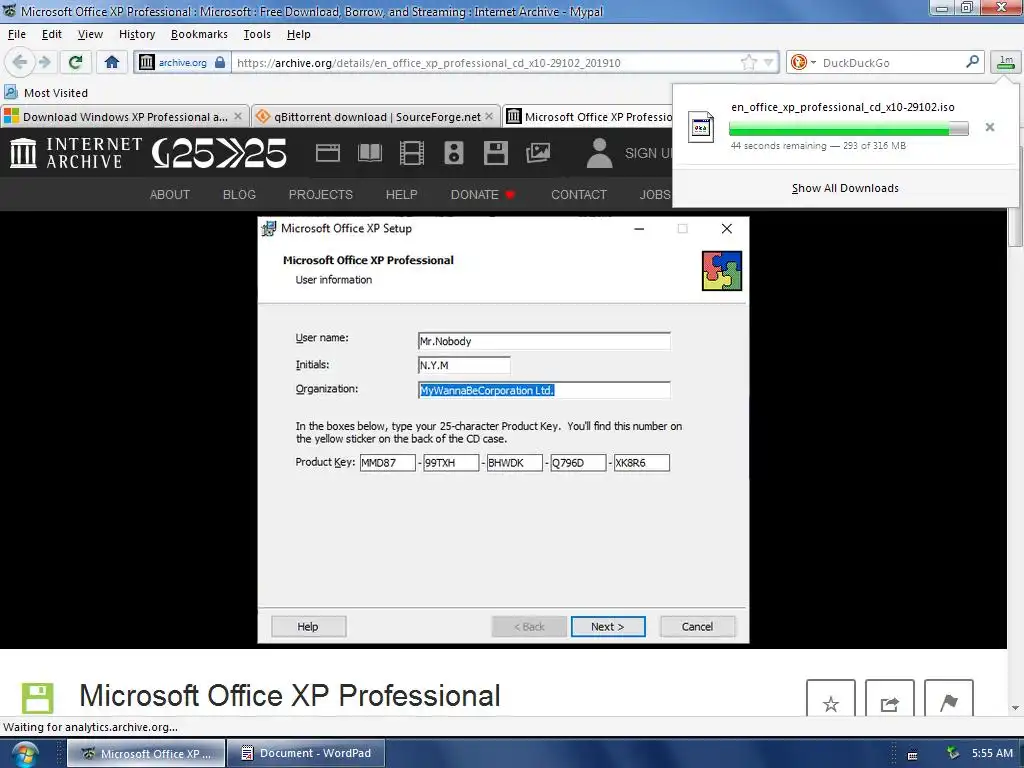The image size is (1024, 768).
Task: Expand the URL bar history dropdown
Action: (x=769, y=63)
